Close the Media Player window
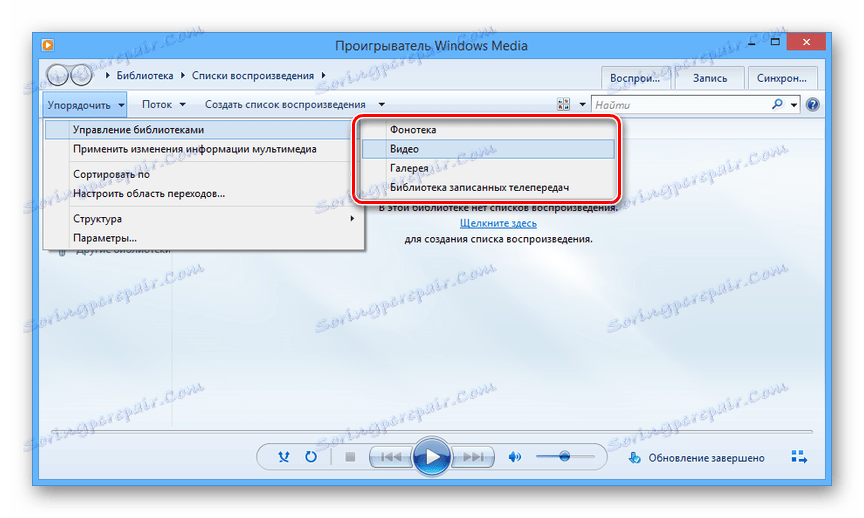 (806, 42)
